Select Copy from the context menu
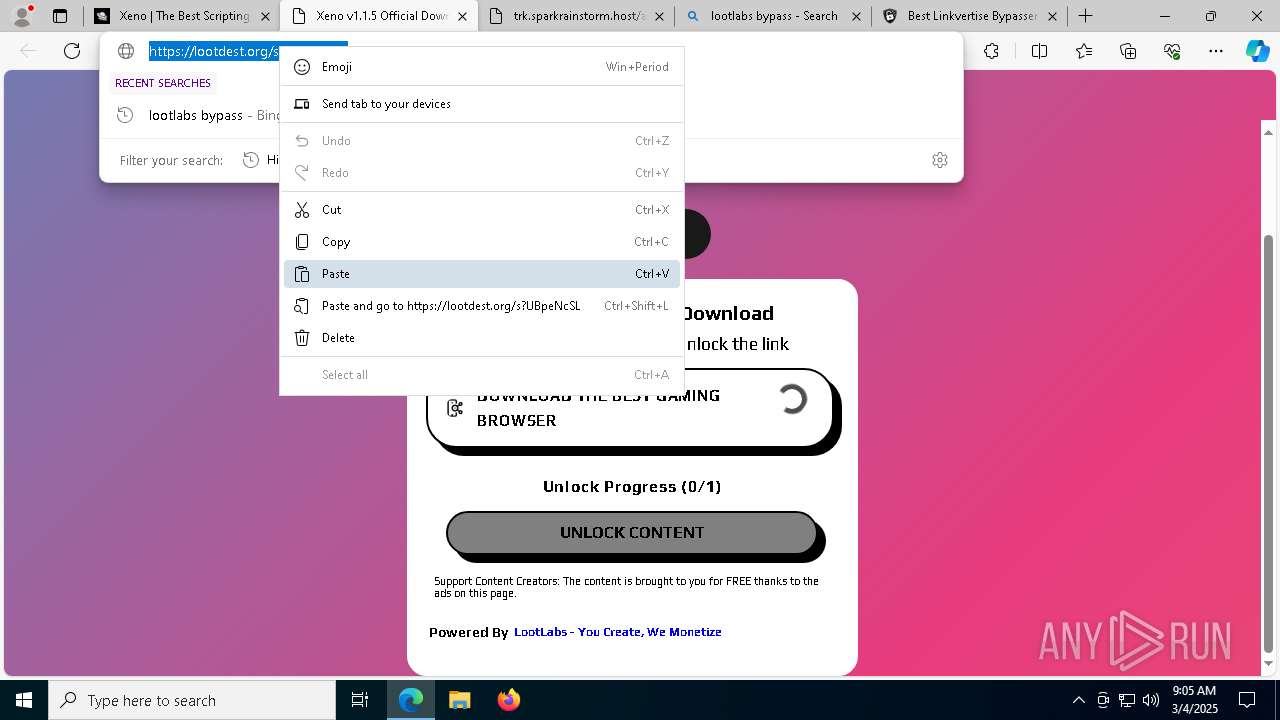Image resolution: width=1280 pixels, height=720 pixels. [482, 242]
